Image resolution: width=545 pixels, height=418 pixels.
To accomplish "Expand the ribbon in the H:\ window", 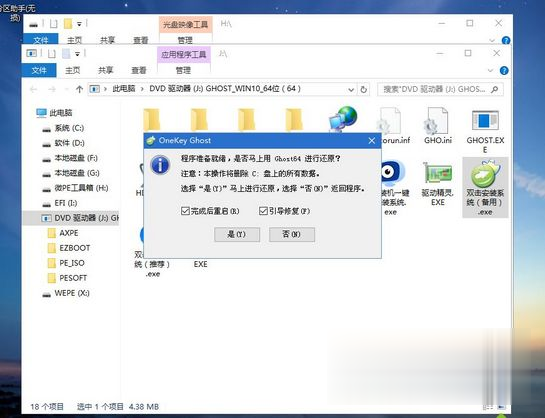I will pyautogui.click(x=492, y=41).
